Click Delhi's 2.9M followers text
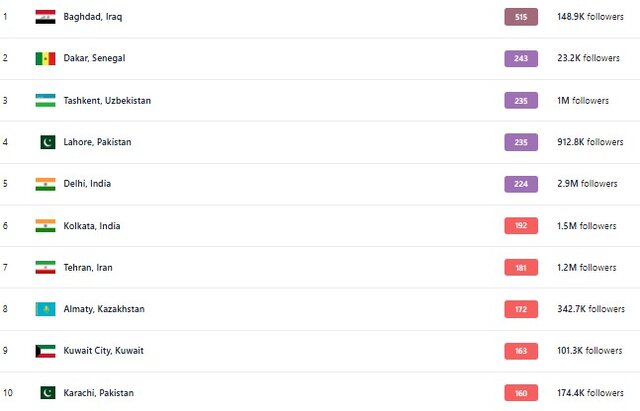640x411 pixels. pos(587,184)
